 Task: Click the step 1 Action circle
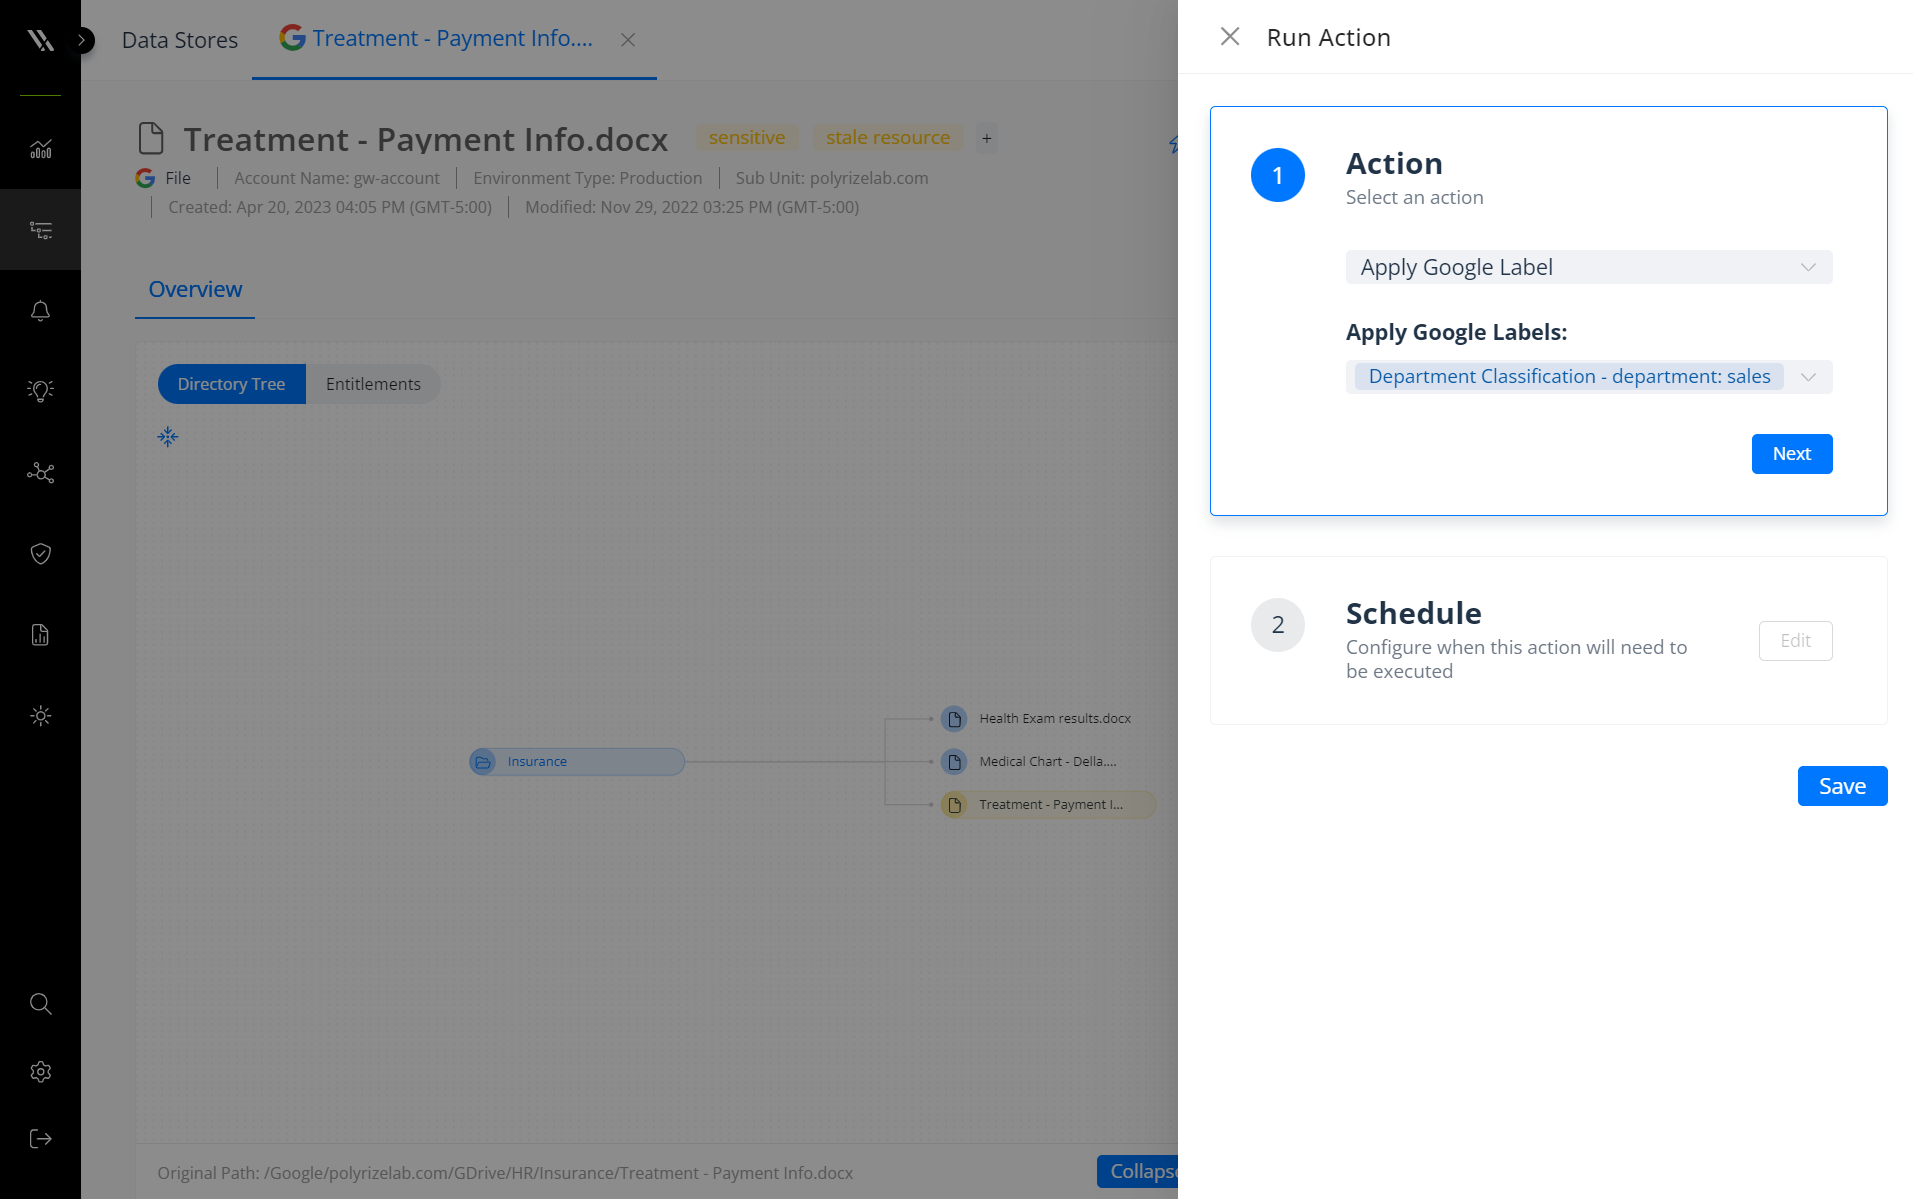point(1277,175)
